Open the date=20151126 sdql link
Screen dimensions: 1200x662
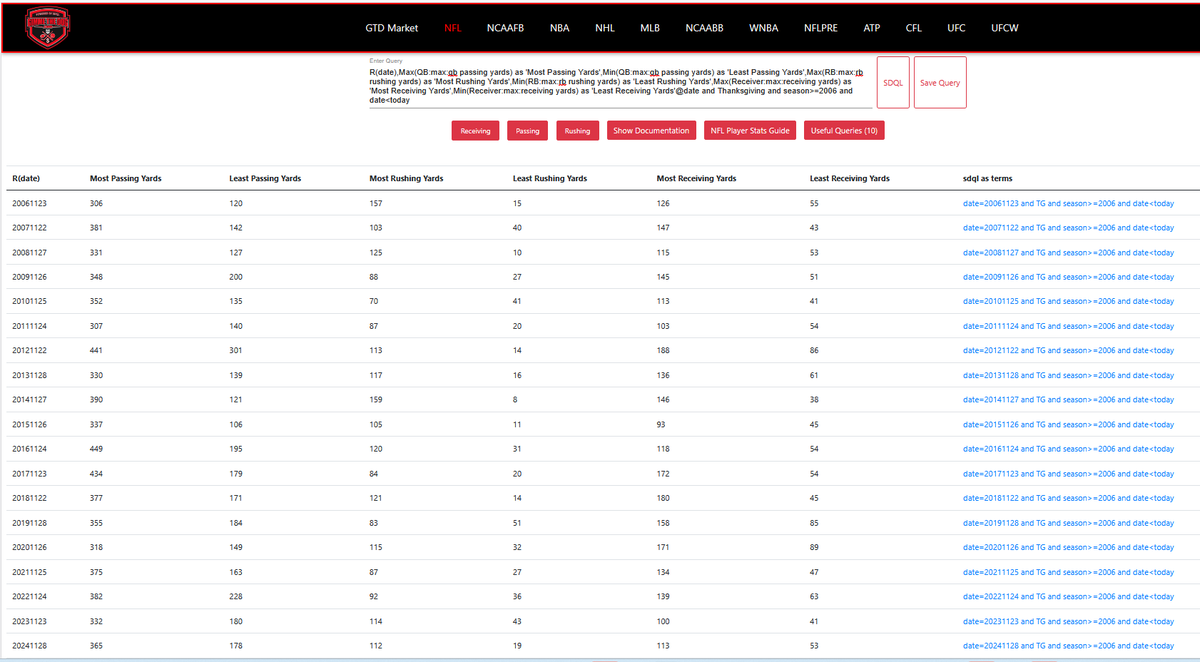point(1068,424)
